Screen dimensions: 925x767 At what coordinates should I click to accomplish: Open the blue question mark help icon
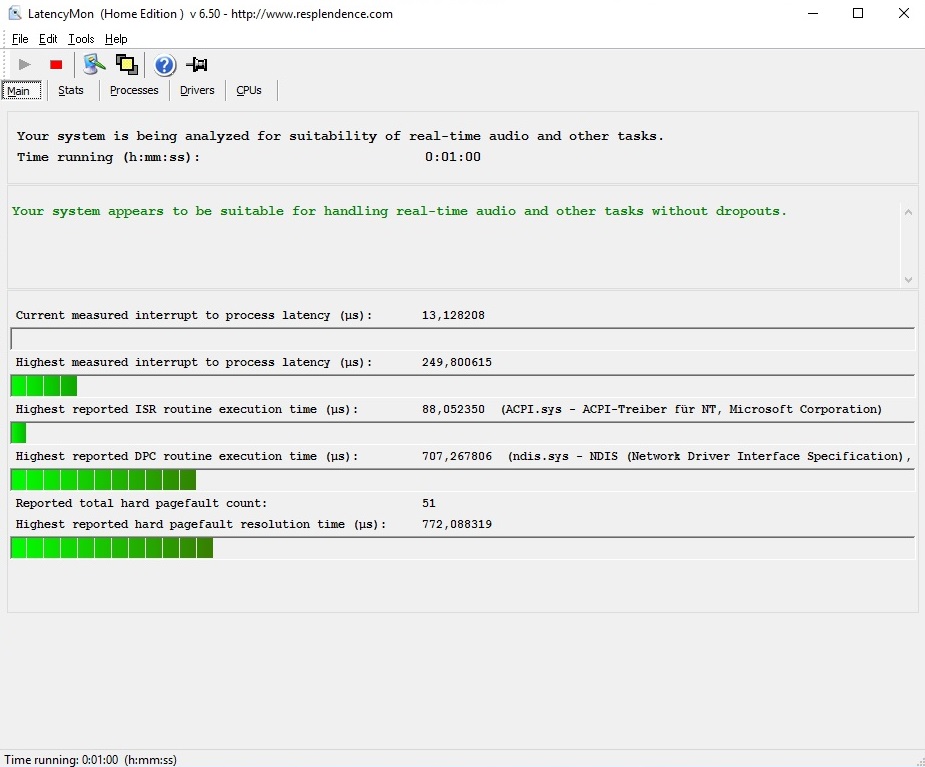(165, 65)
